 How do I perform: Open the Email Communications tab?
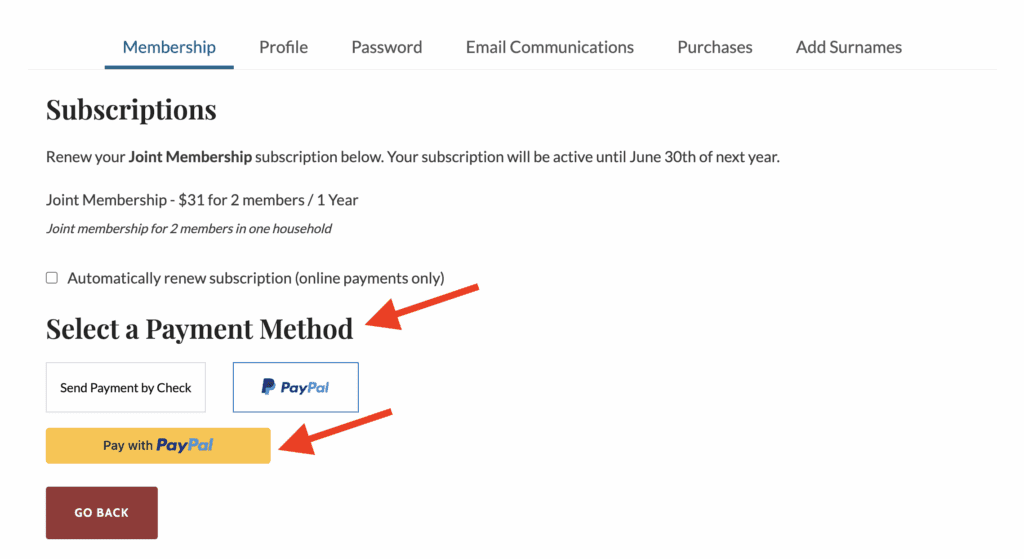(x=549, y=47)
